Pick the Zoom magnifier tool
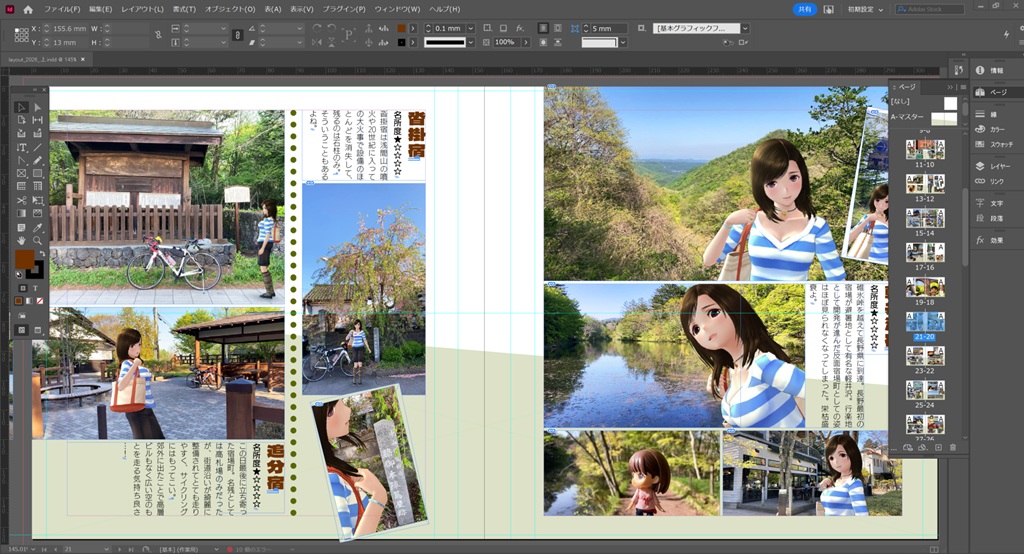The height and width of the screenshot is (554, 1024). click(x=37, y=240)
